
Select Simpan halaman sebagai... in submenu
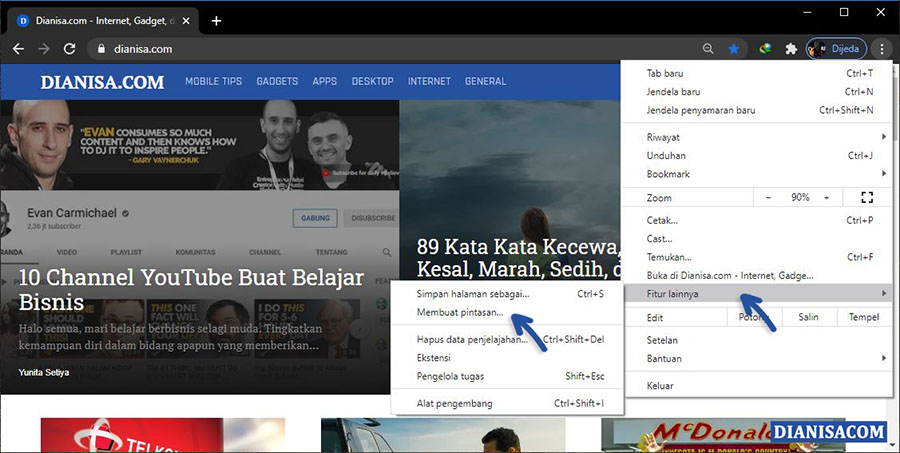pyautogui.click(x=507, y=294)
